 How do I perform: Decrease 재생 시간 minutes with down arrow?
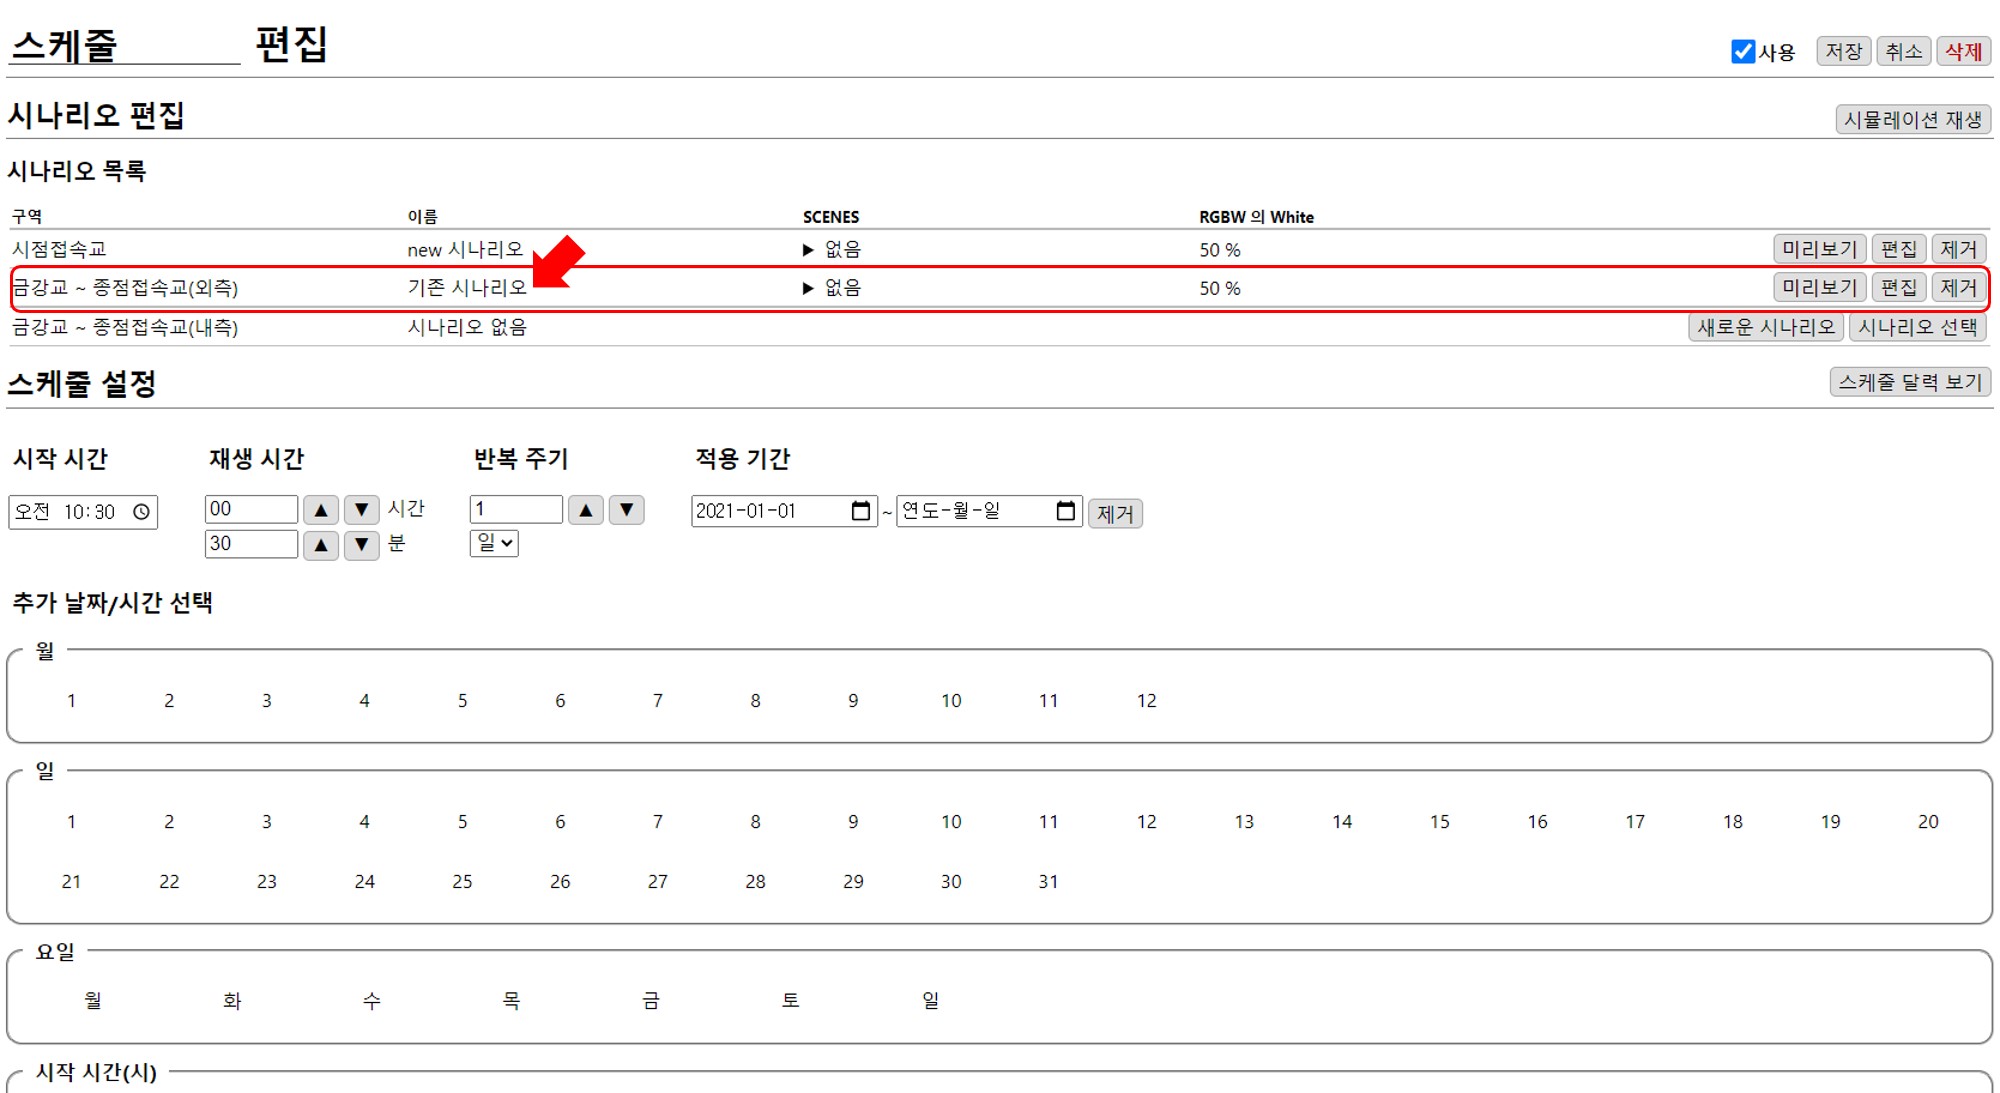click(x=362, y=545)
